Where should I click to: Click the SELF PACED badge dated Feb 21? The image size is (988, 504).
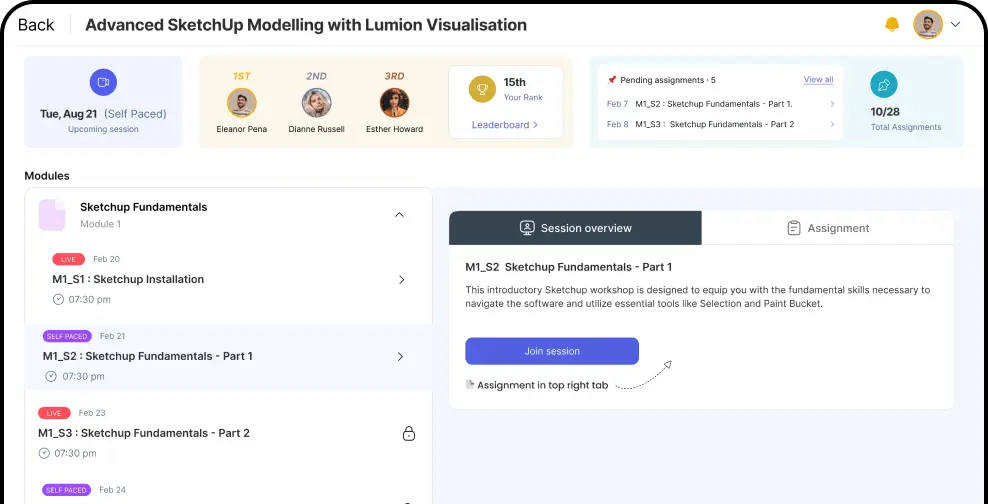tap(67, 336)
